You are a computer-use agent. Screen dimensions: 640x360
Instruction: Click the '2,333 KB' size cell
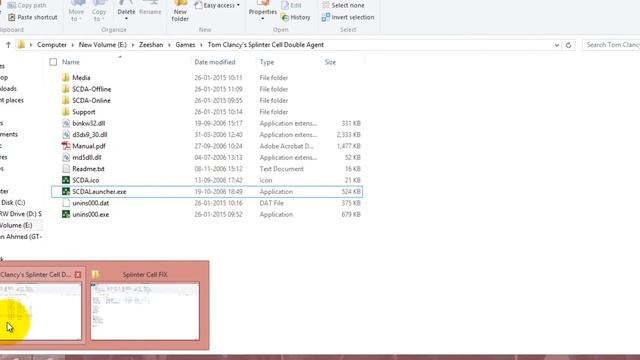click(348, 135)
